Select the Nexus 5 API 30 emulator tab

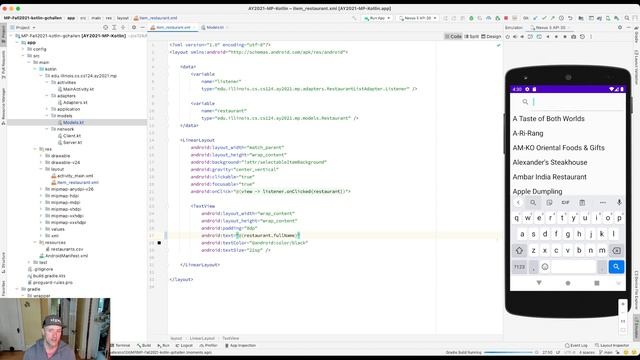(549, 27)
